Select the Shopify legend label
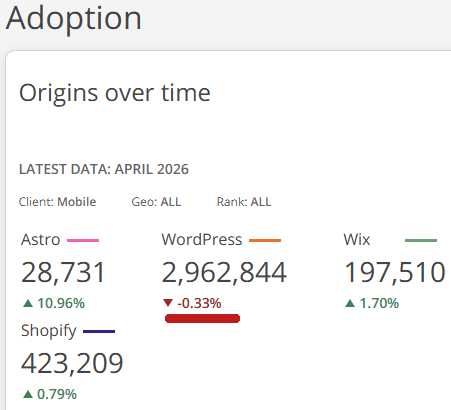 click(49, 331)
